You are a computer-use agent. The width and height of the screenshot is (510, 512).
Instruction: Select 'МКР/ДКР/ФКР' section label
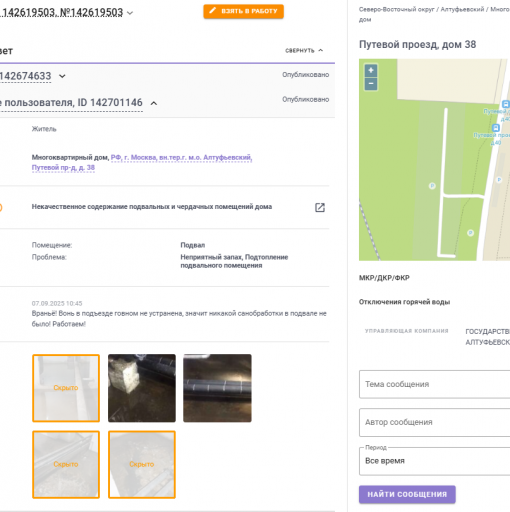click(384, 278)
